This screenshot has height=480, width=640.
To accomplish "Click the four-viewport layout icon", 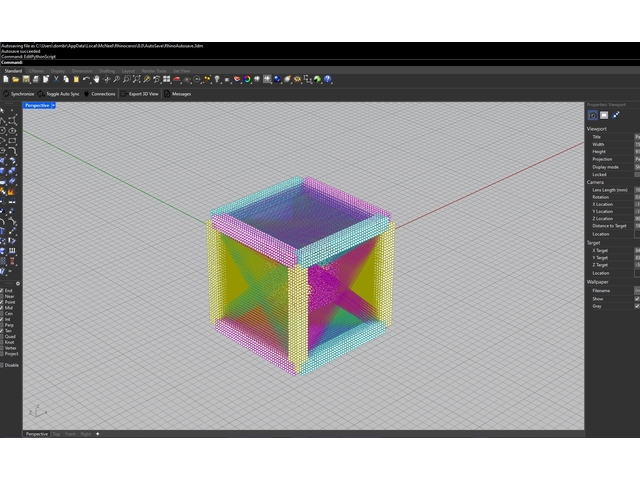I will tap(167, 79).
